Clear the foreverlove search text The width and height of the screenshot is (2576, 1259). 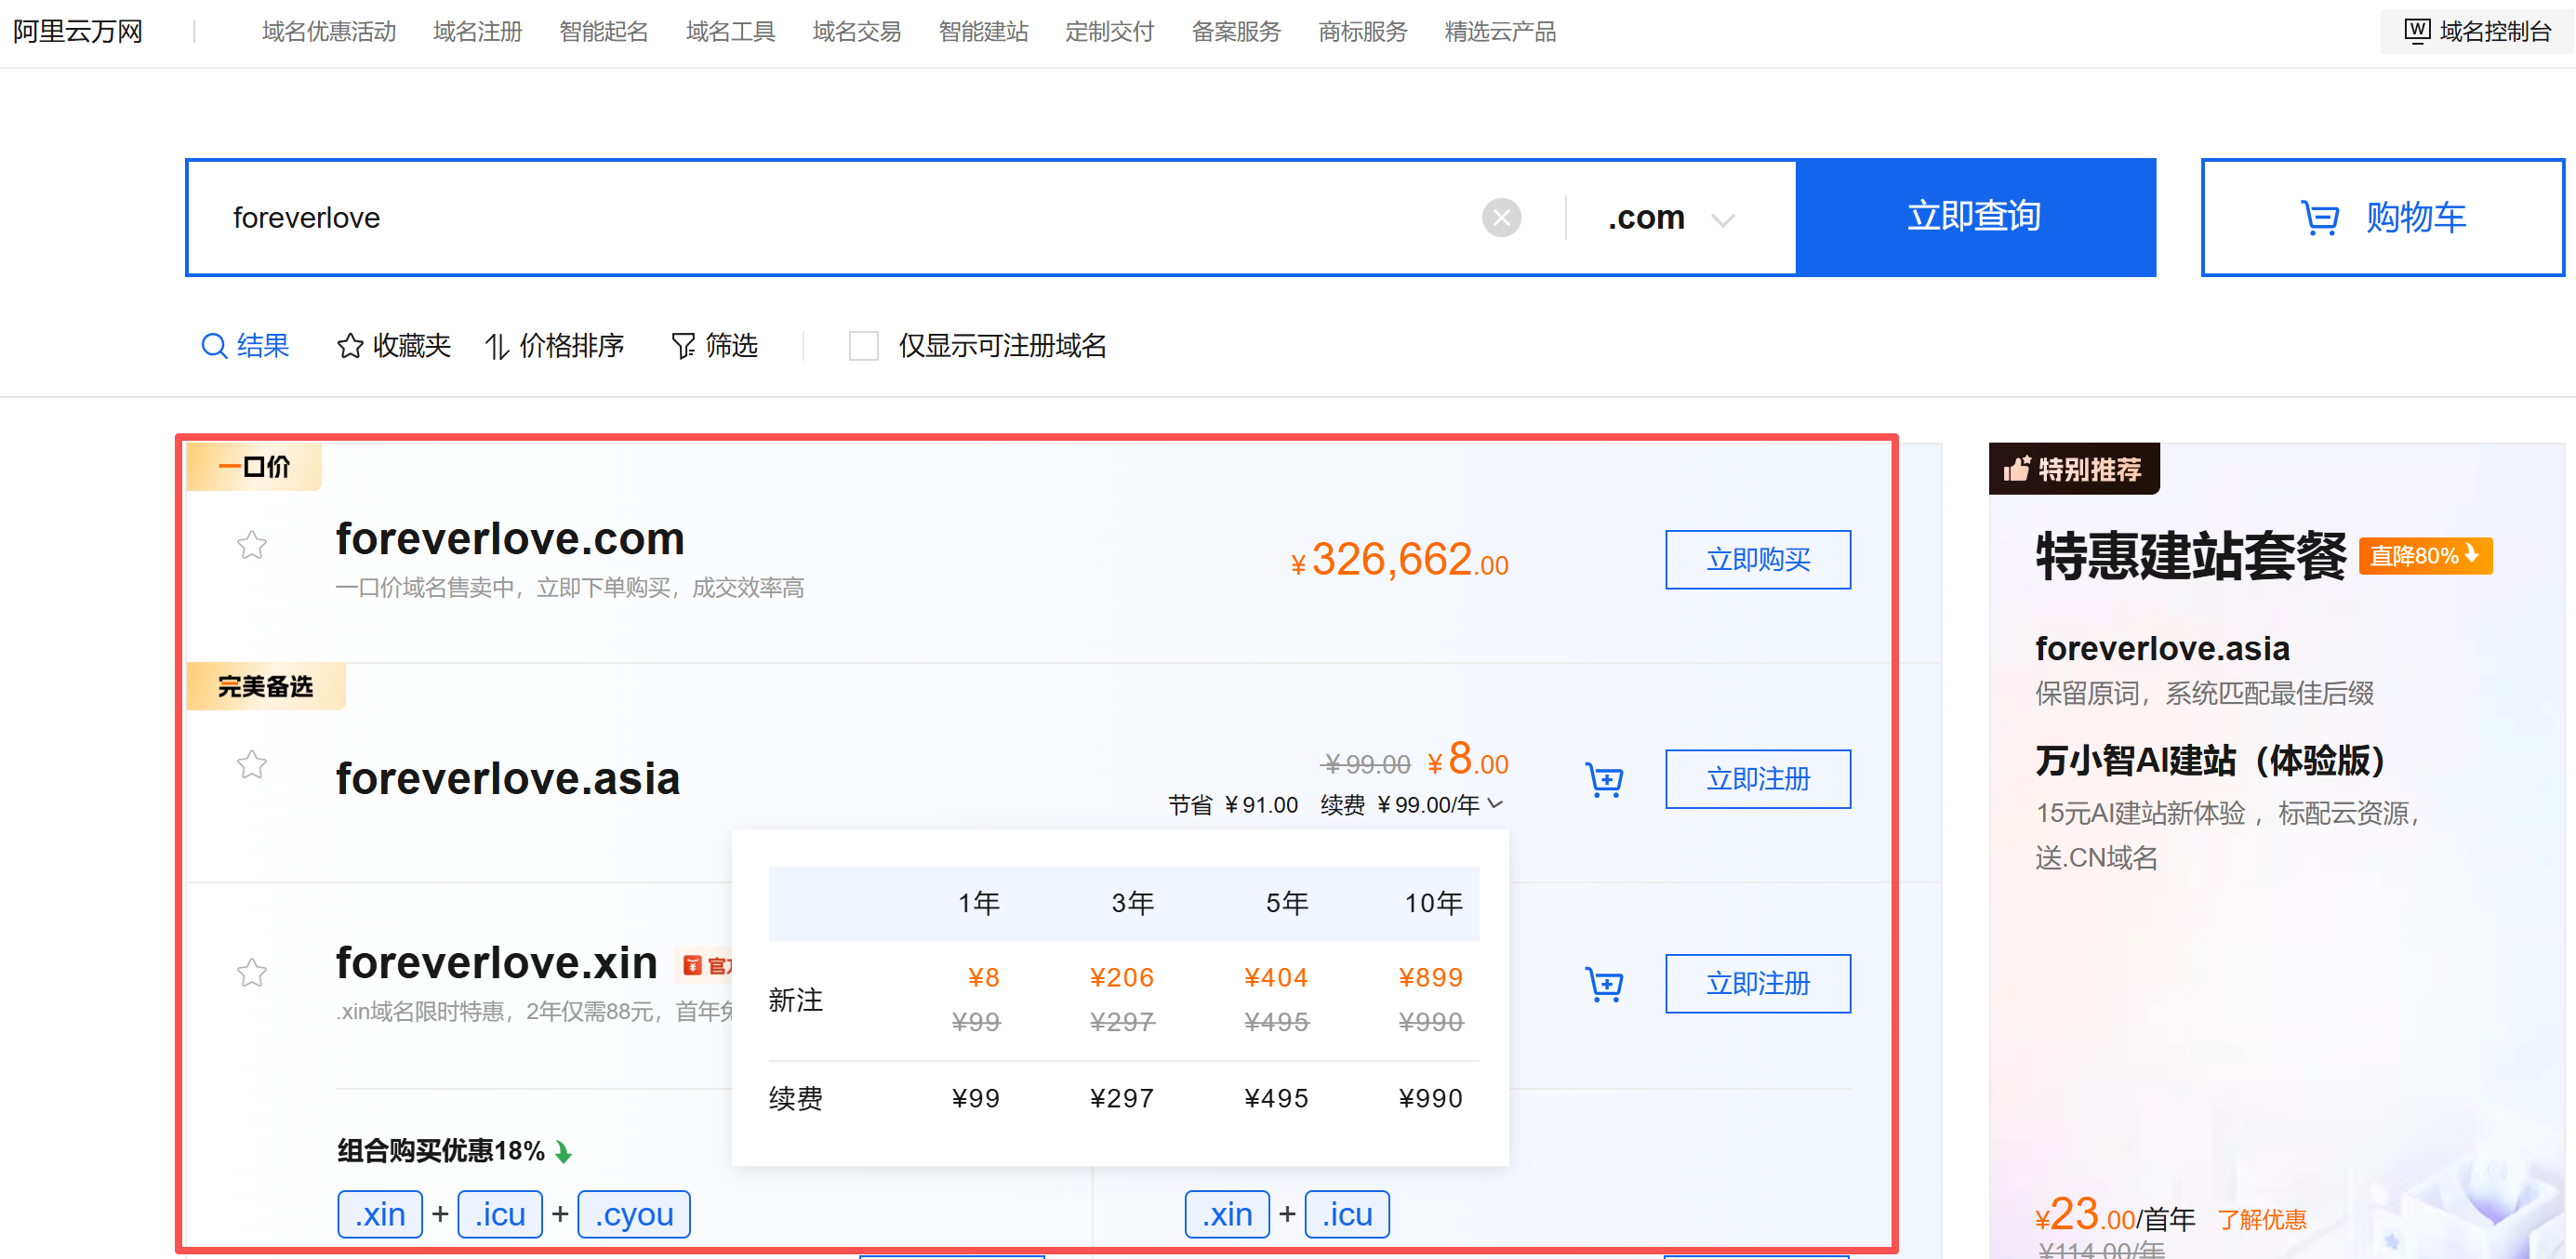click(x=1501, y=218)
